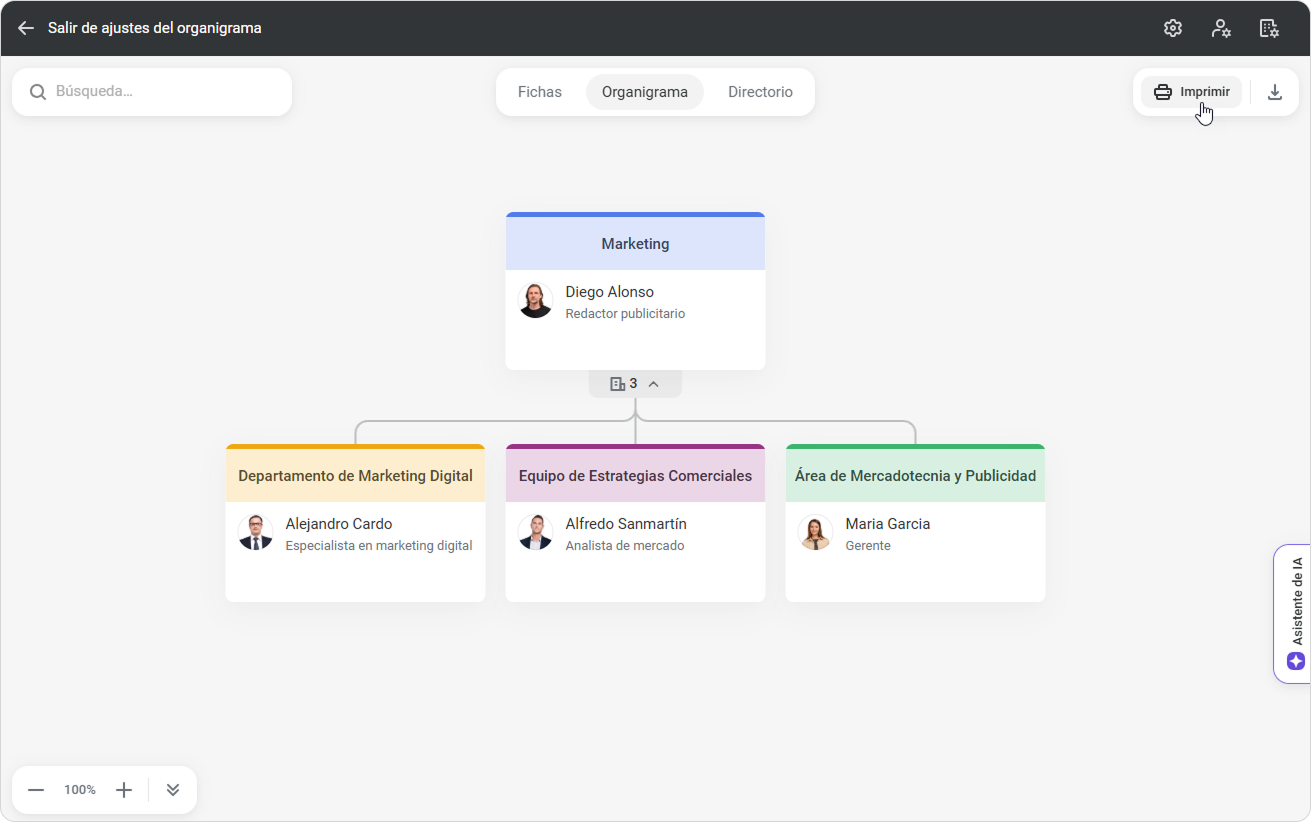Click the zoom in plus icon
1311x822 pixels.
(124, 790)
